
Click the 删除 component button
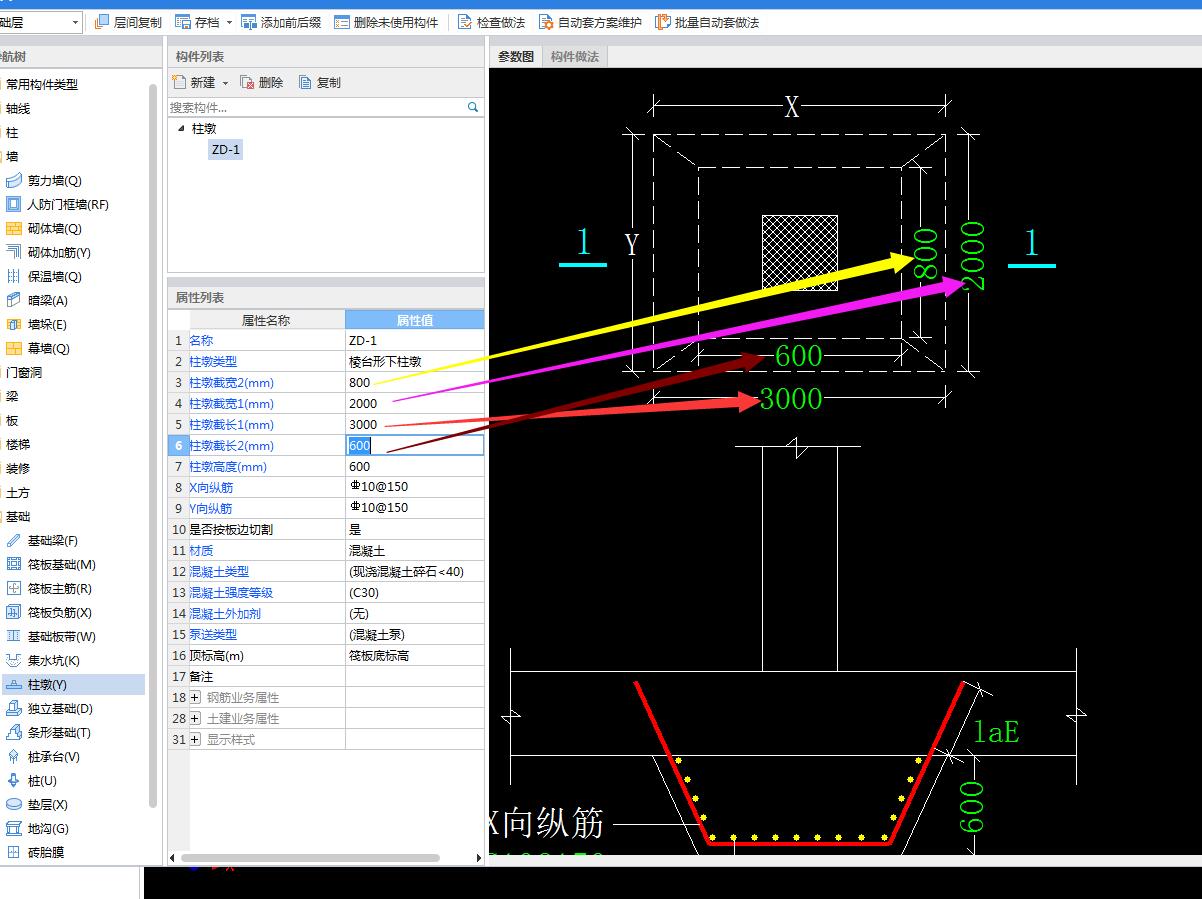click(262, 83)
